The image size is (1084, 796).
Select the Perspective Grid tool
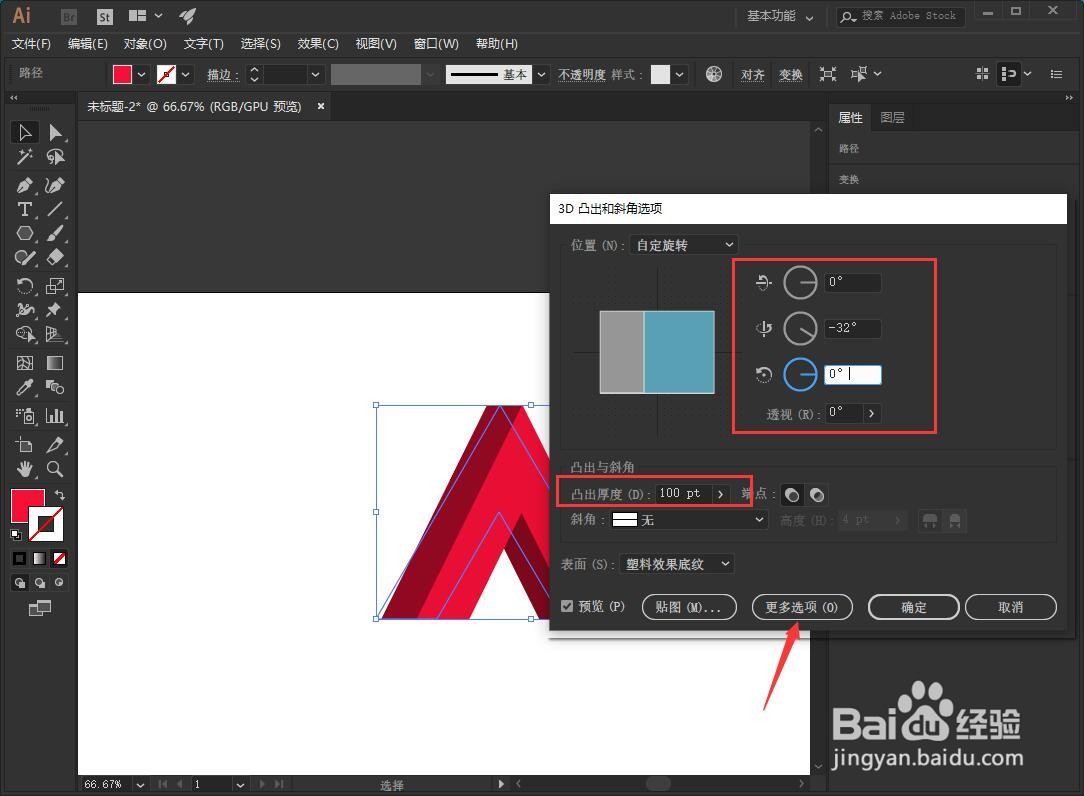(55, 335)
